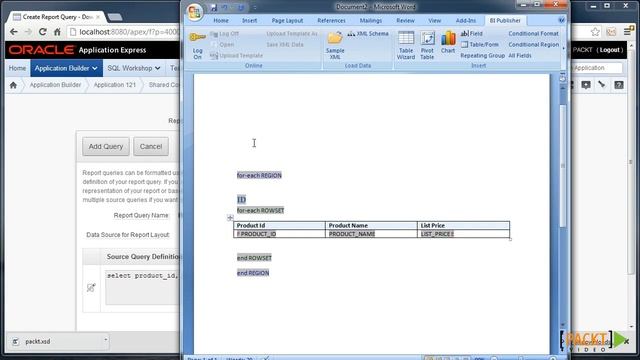Click the end ROWSET form field
Image resolution: width=640 pixels, height=360 pixels.
click(x=254, y=258)
